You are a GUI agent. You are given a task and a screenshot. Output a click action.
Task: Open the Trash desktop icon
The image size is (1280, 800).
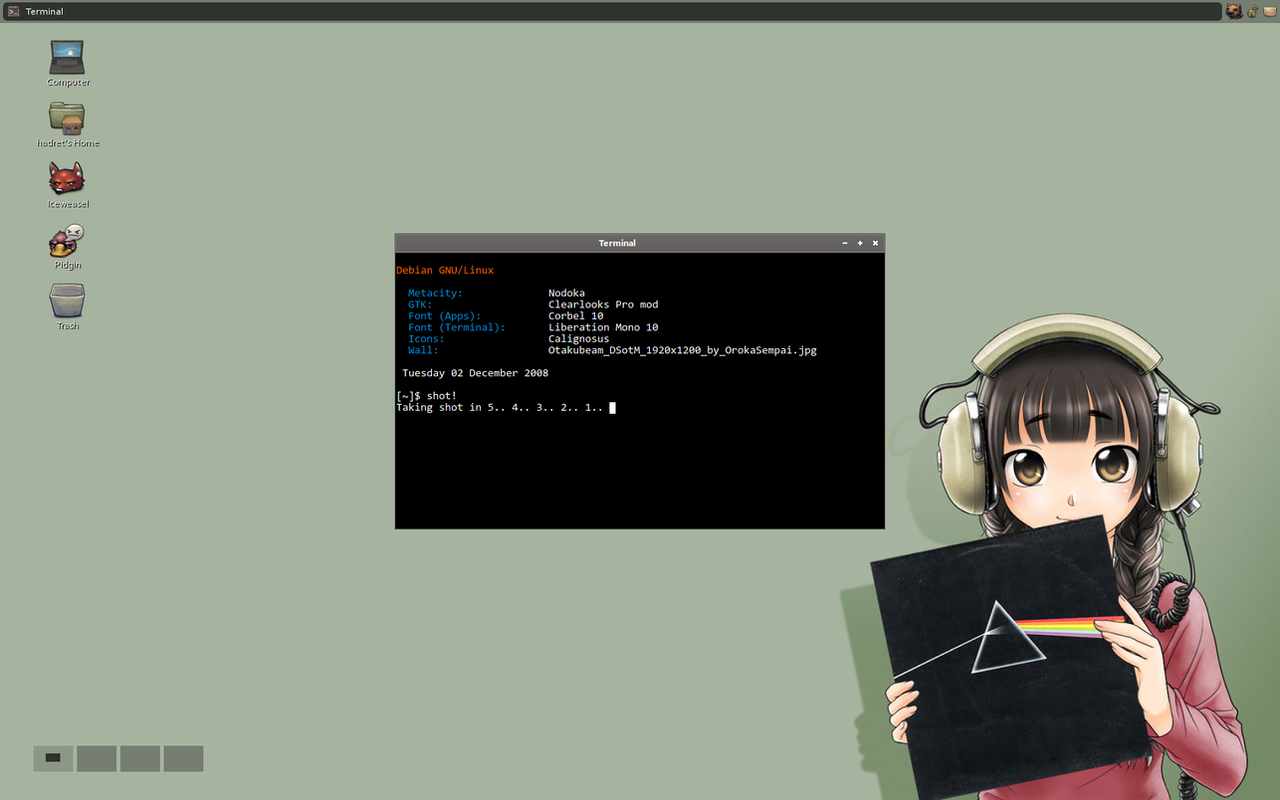pyautogui.click(x=67, y=301)
